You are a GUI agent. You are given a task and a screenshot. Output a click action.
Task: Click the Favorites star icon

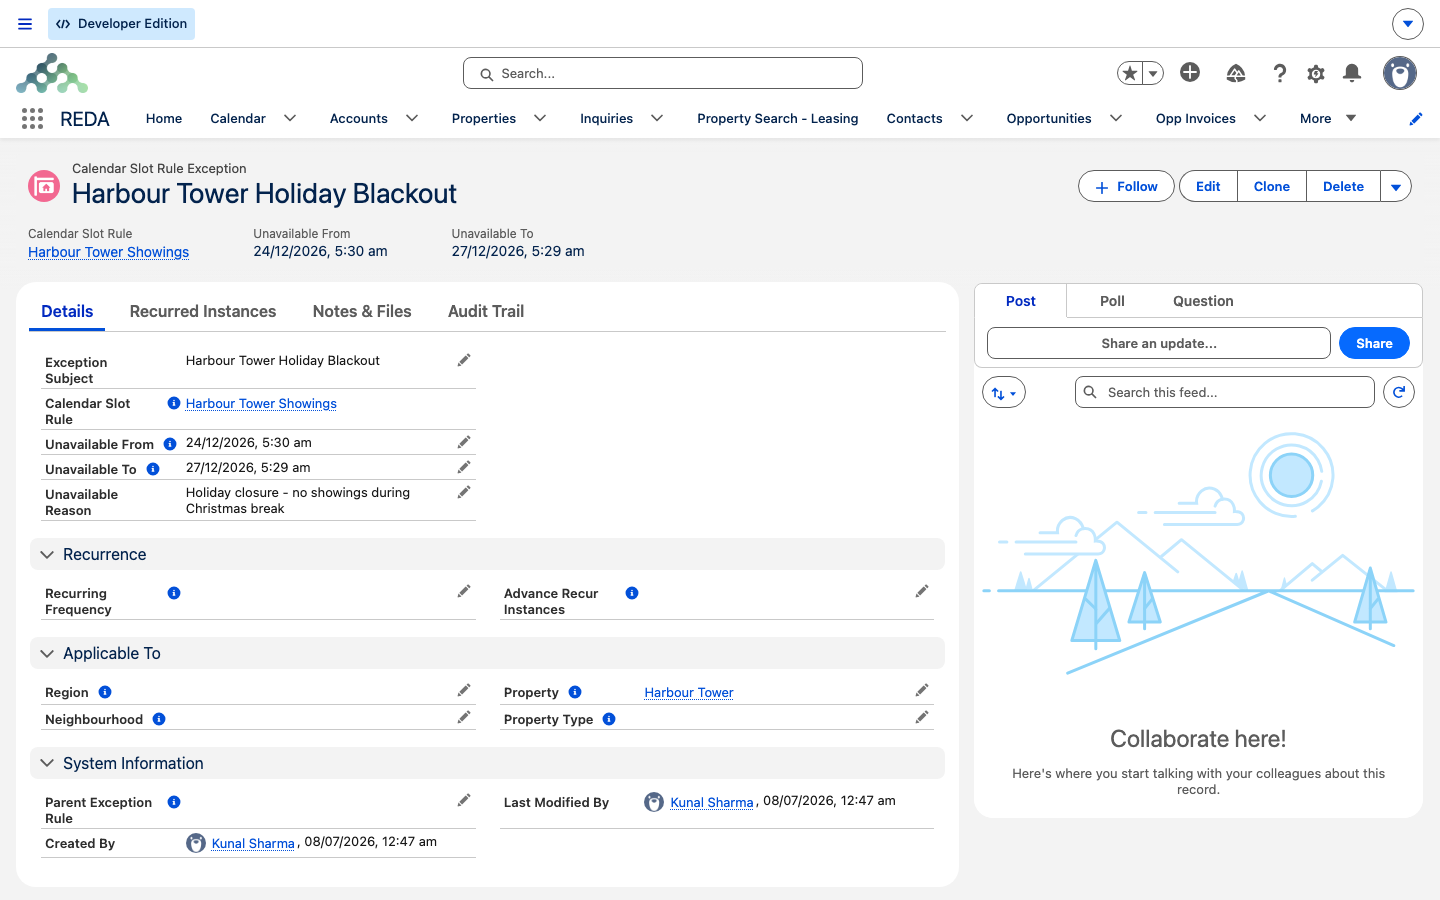pyautogui.click(x=1130, y=73)
